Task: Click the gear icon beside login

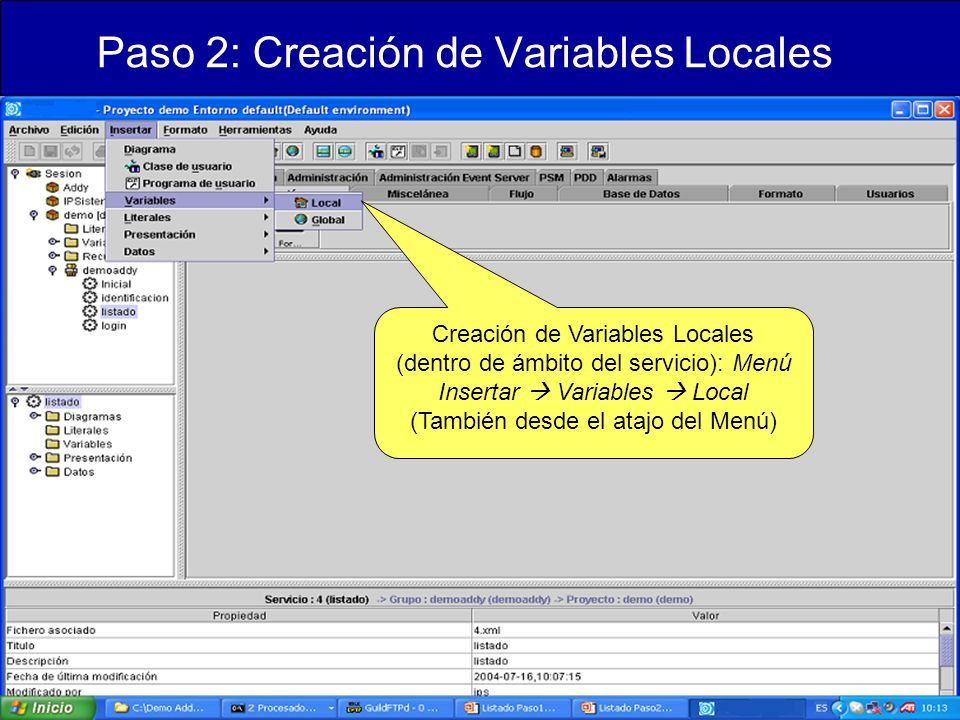Action: pos(90,325)
